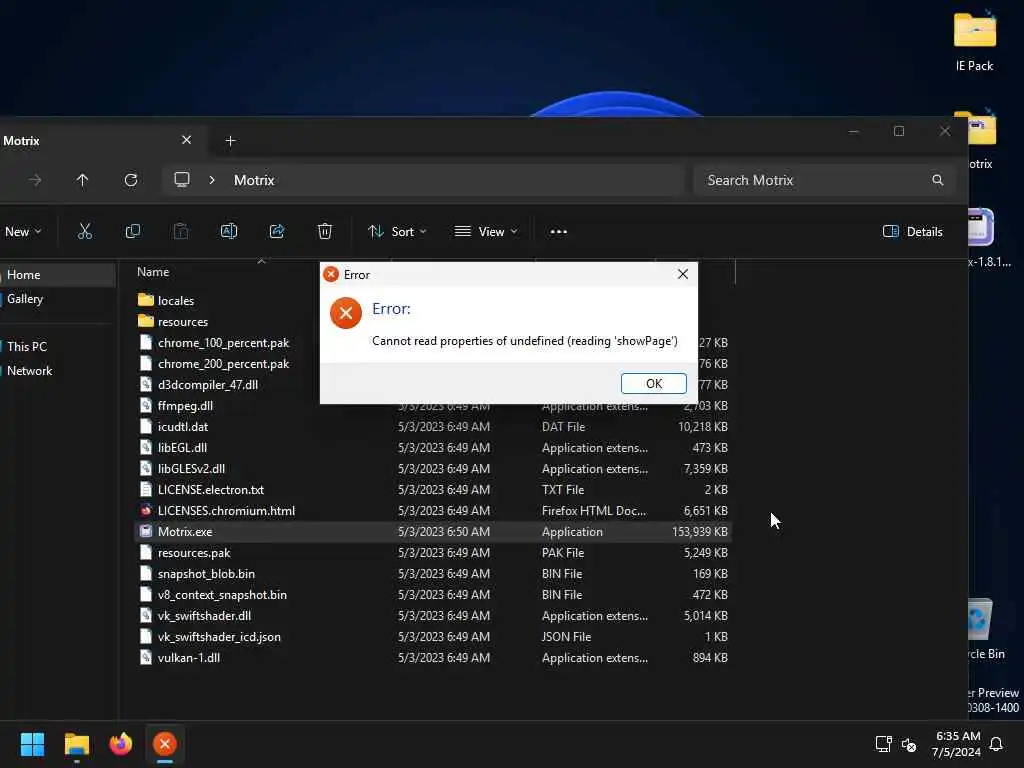Image resolution: width=1024 pixels, height=768 pixels.
Task: Click the Firefox icon of LICENSES.chromium.html
Action: [146, 510]
